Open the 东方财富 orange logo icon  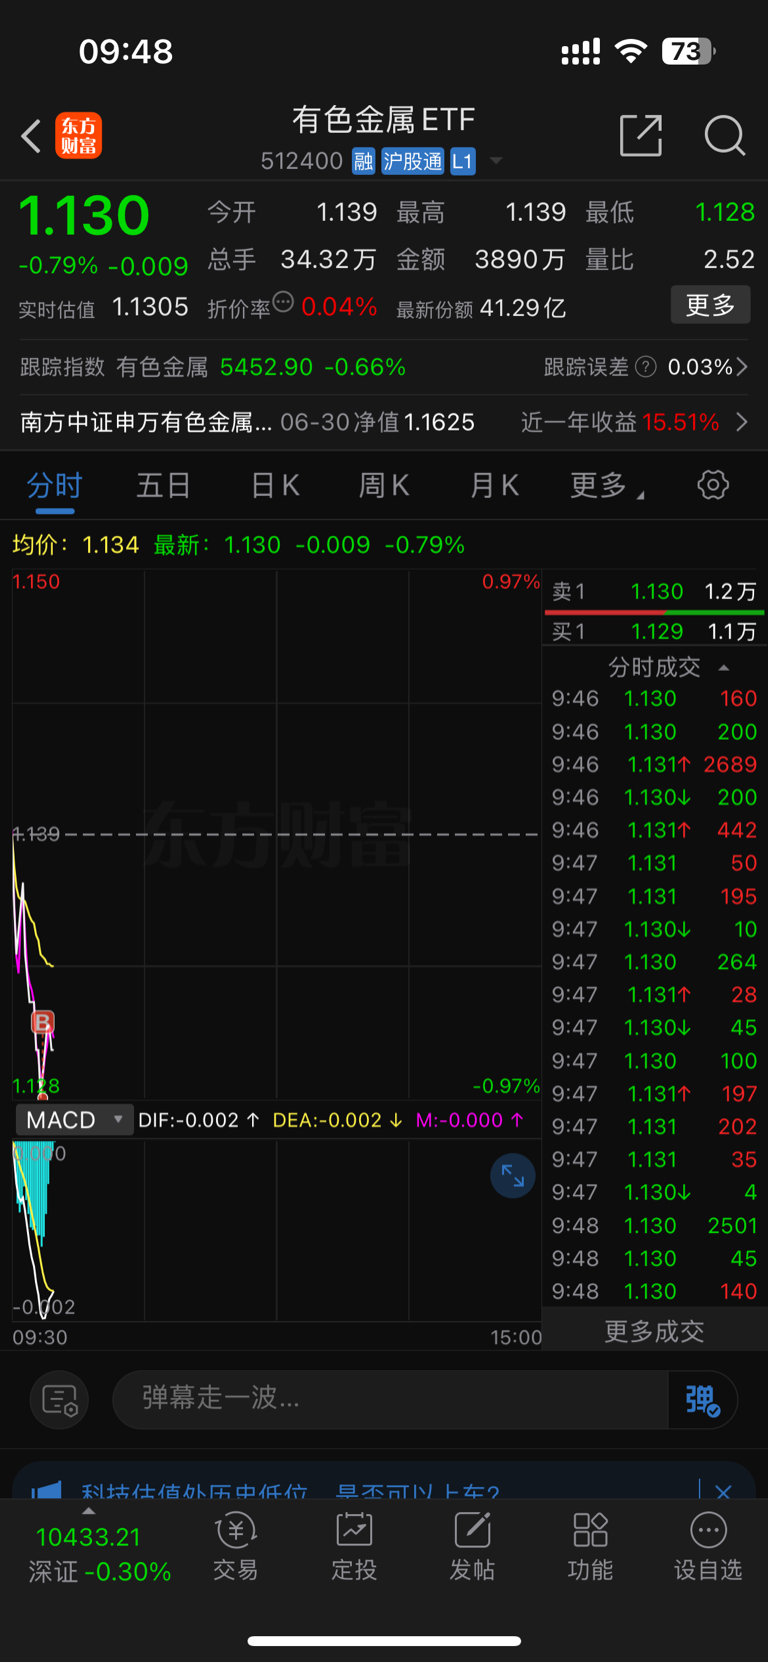pos(79,135)
